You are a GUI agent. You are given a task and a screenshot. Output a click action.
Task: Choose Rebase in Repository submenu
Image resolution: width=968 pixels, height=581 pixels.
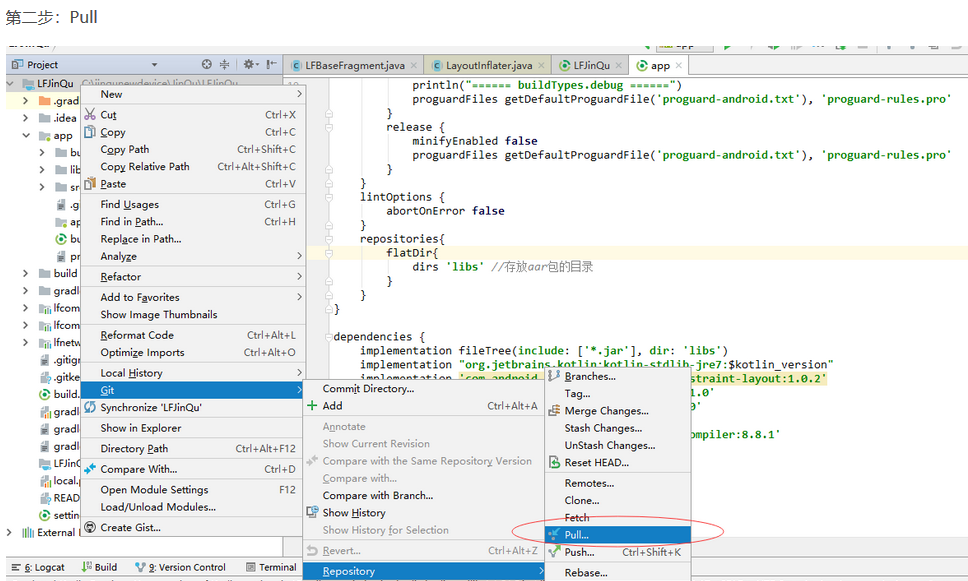617,572
